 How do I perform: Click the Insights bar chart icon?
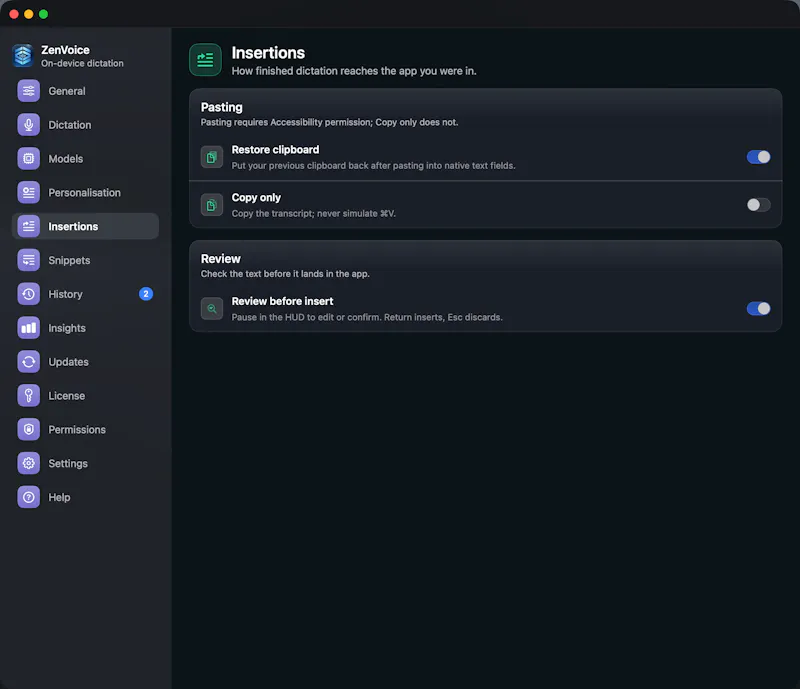coord(29,328)
